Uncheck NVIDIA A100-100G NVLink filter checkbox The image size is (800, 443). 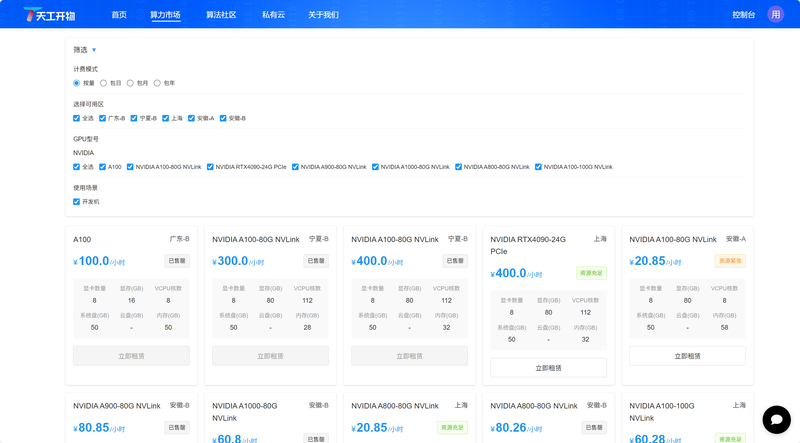pos(538,167)
